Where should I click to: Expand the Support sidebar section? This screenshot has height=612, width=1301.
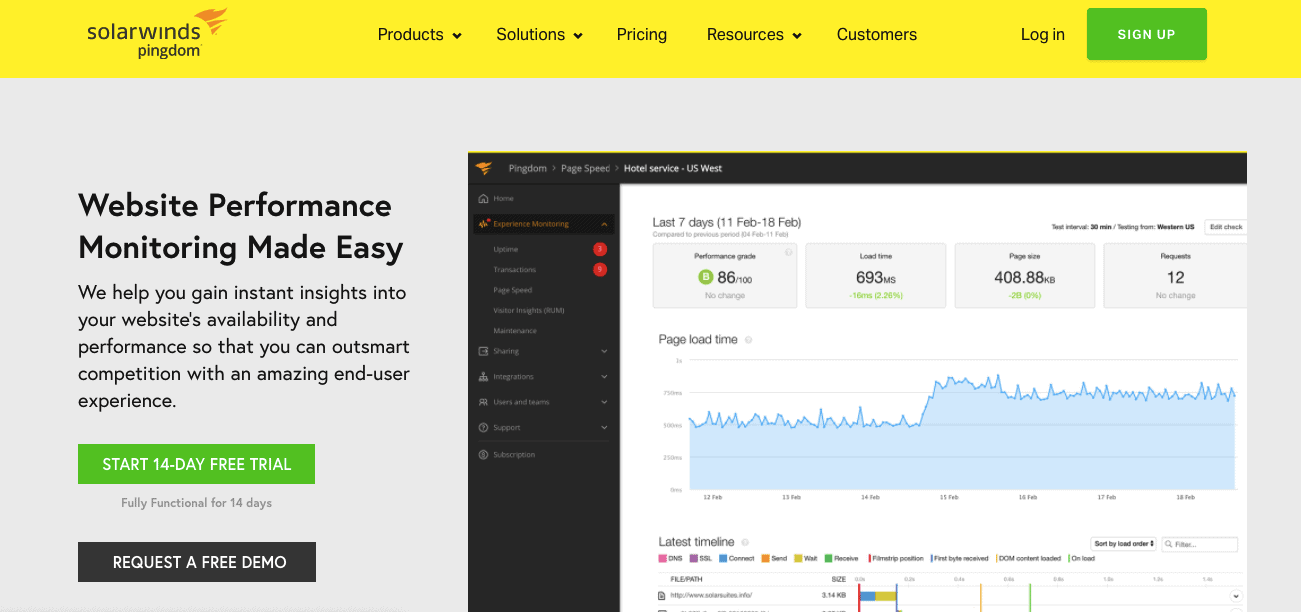coord(604,428)
